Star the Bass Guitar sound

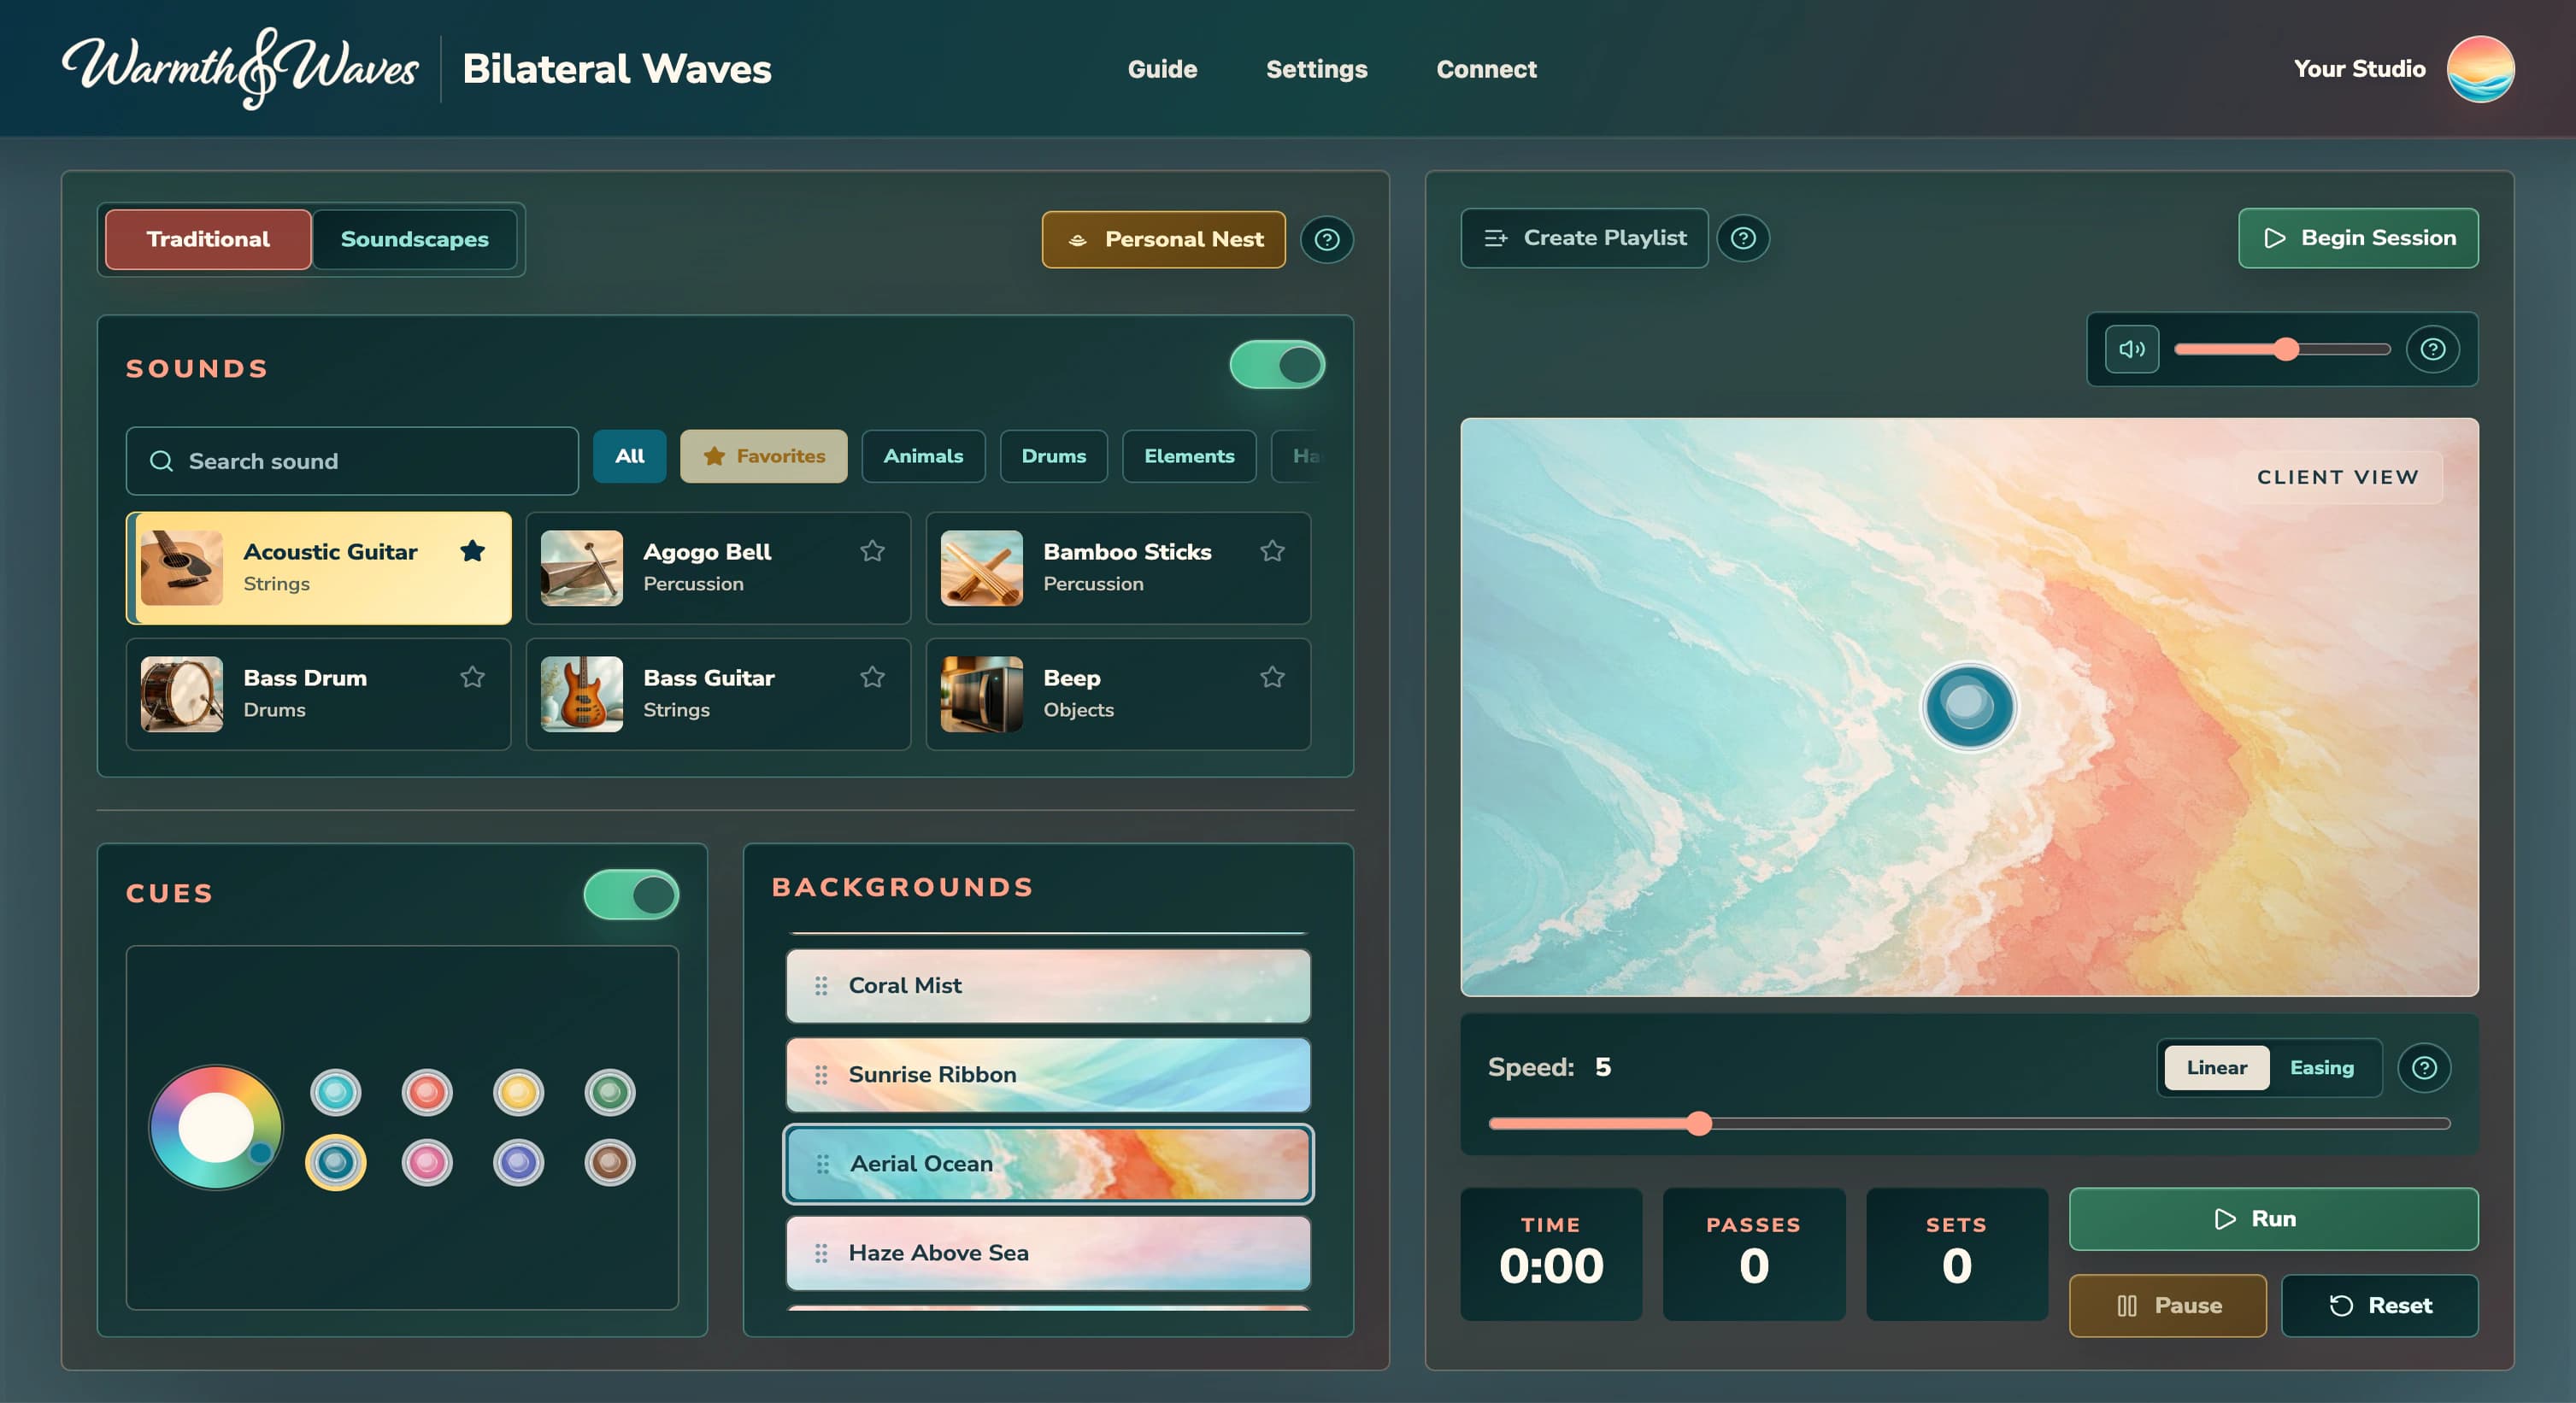[872, 677]
